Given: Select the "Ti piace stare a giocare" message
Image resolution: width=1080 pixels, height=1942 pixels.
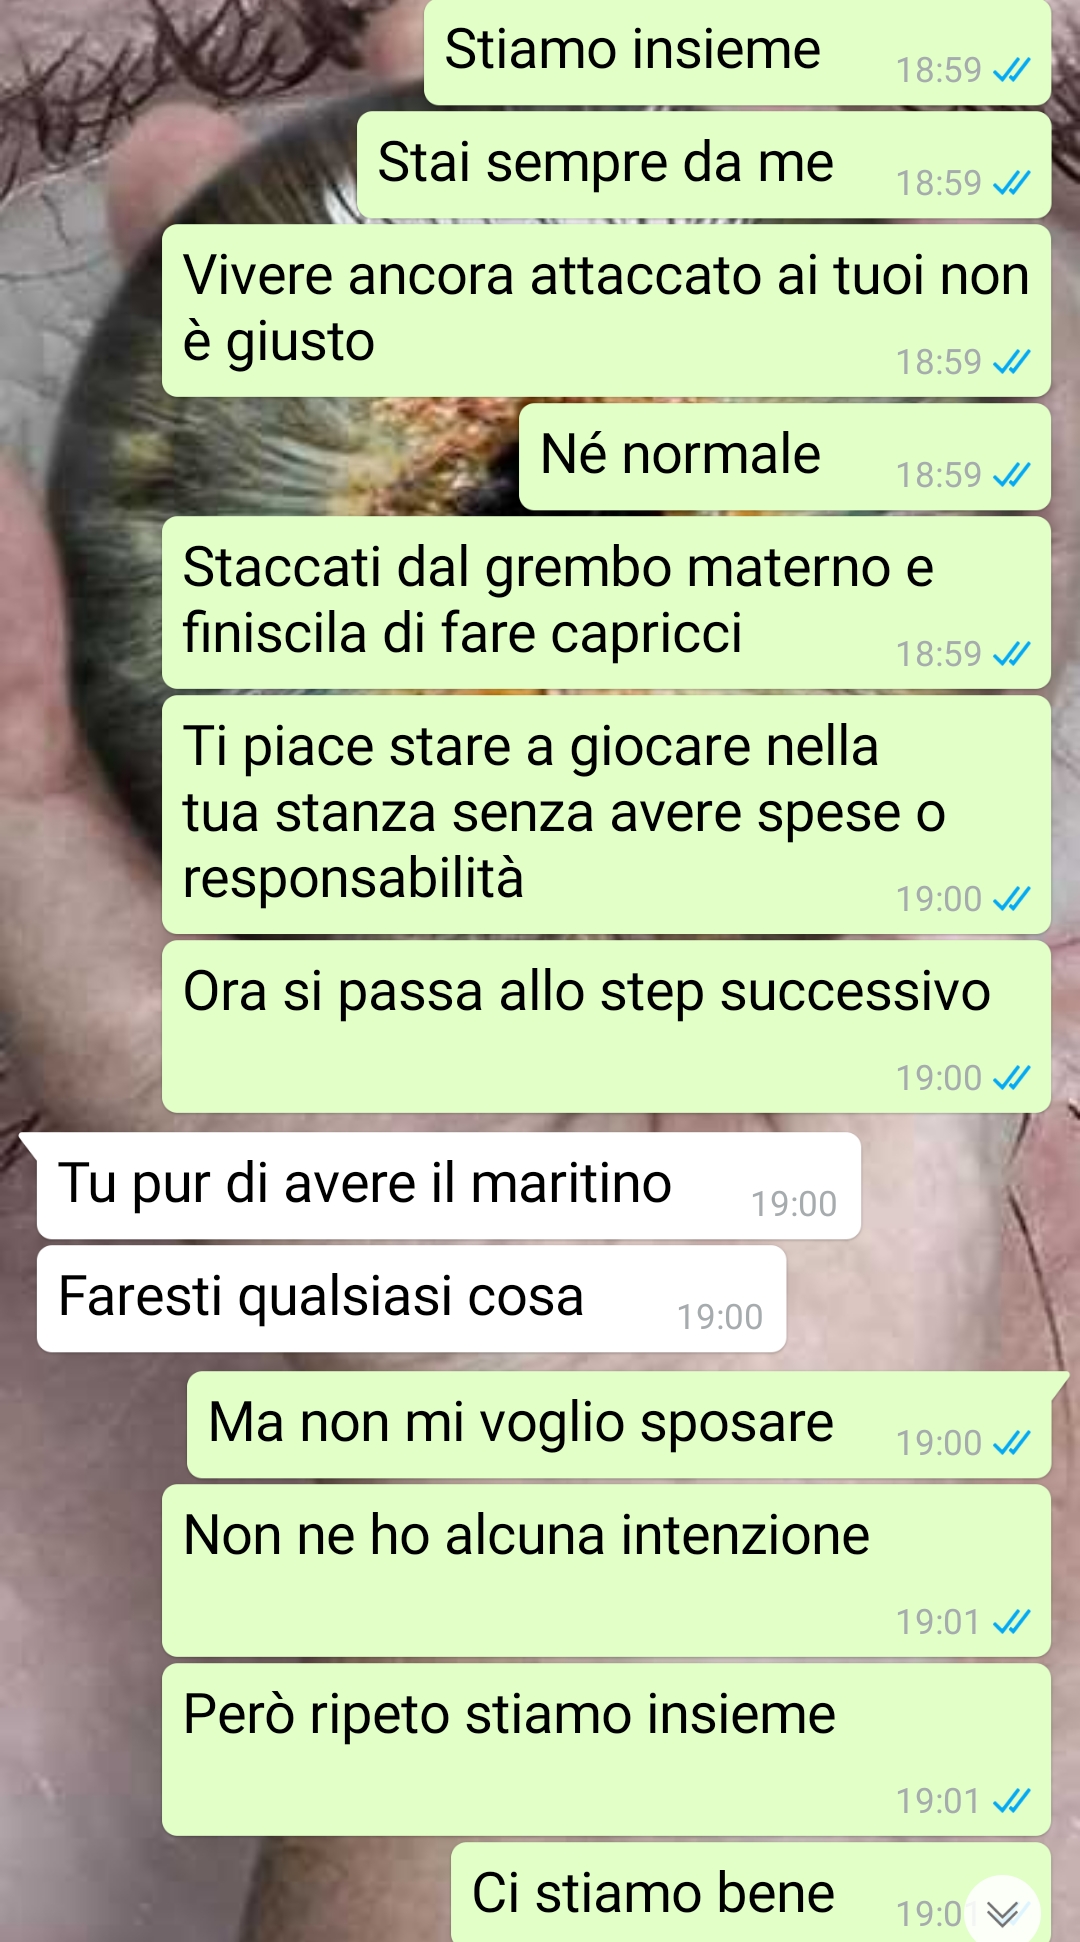Looking at the screenshot, I should [x=606, y=815].
